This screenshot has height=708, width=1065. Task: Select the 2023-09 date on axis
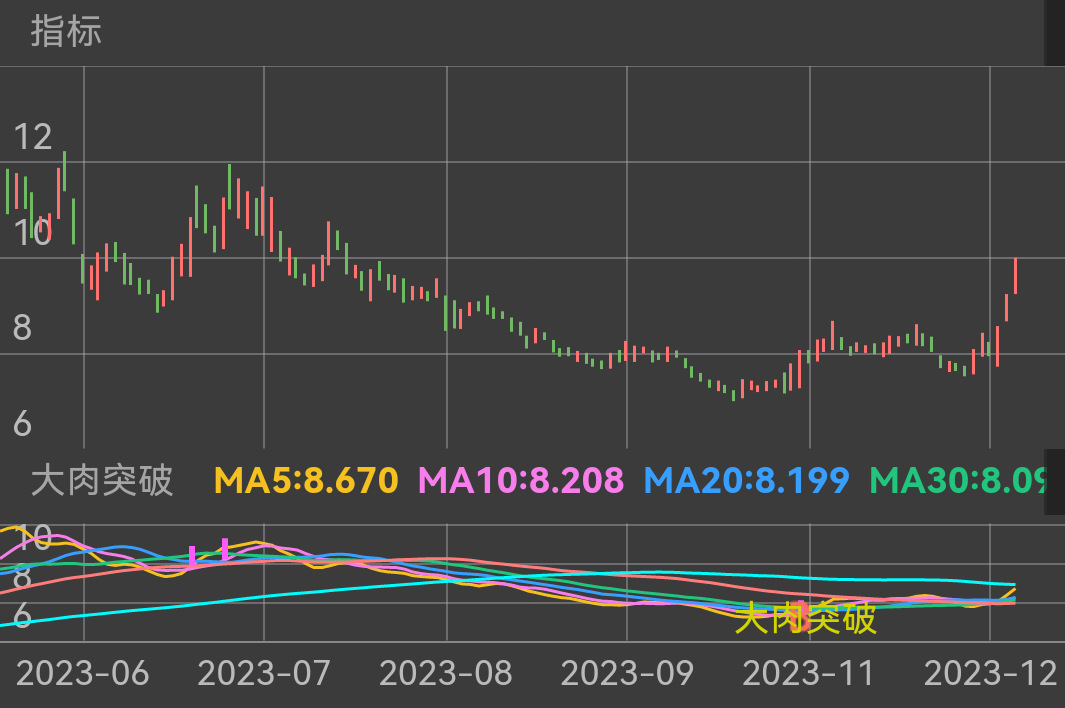pyautogui.click(x=627, y=673)
